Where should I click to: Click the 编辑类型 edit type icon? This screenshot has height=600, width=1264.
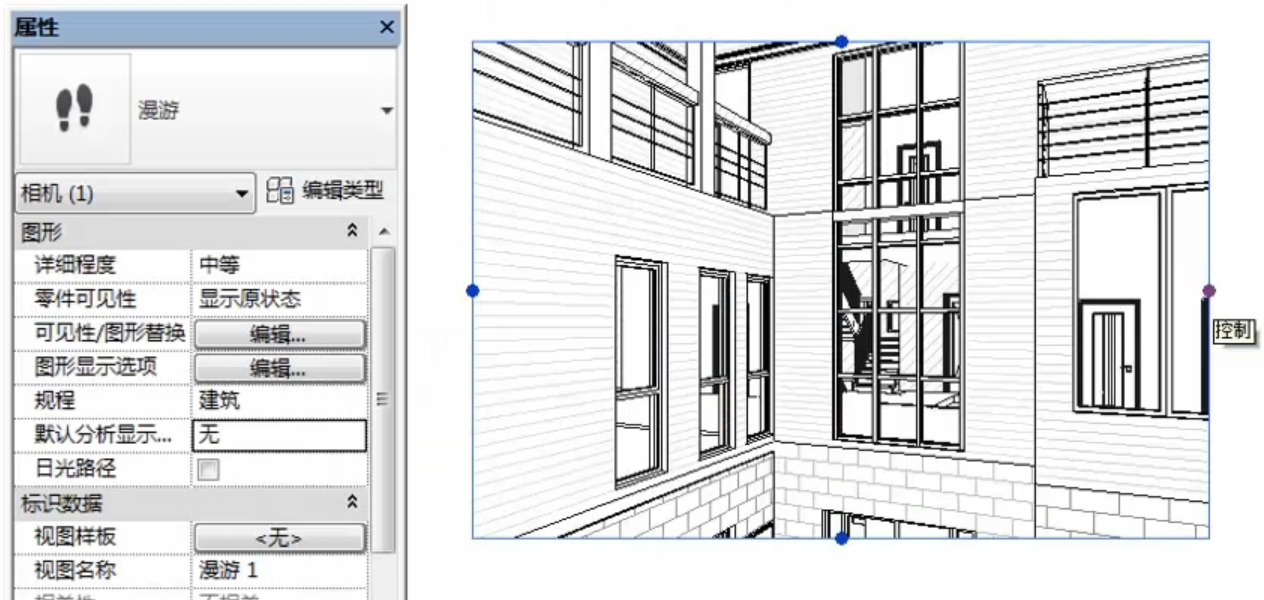(280, 191)
